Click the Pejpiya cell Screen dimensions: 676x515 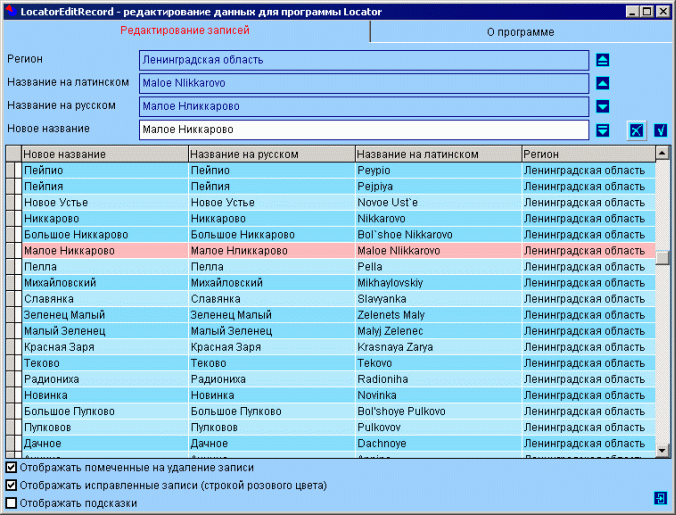pos(438,186)
